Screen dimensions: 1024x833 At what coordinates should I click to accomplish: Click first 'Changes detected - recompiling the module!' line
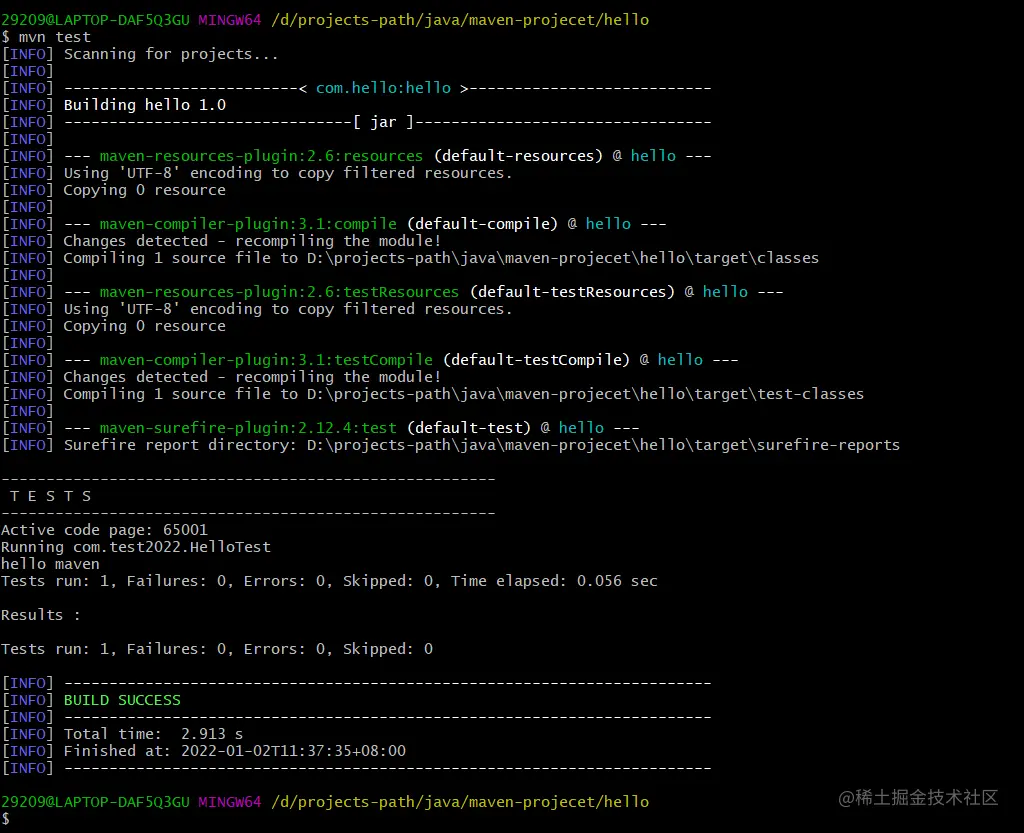pyautogui.click(x=252, y=241)
